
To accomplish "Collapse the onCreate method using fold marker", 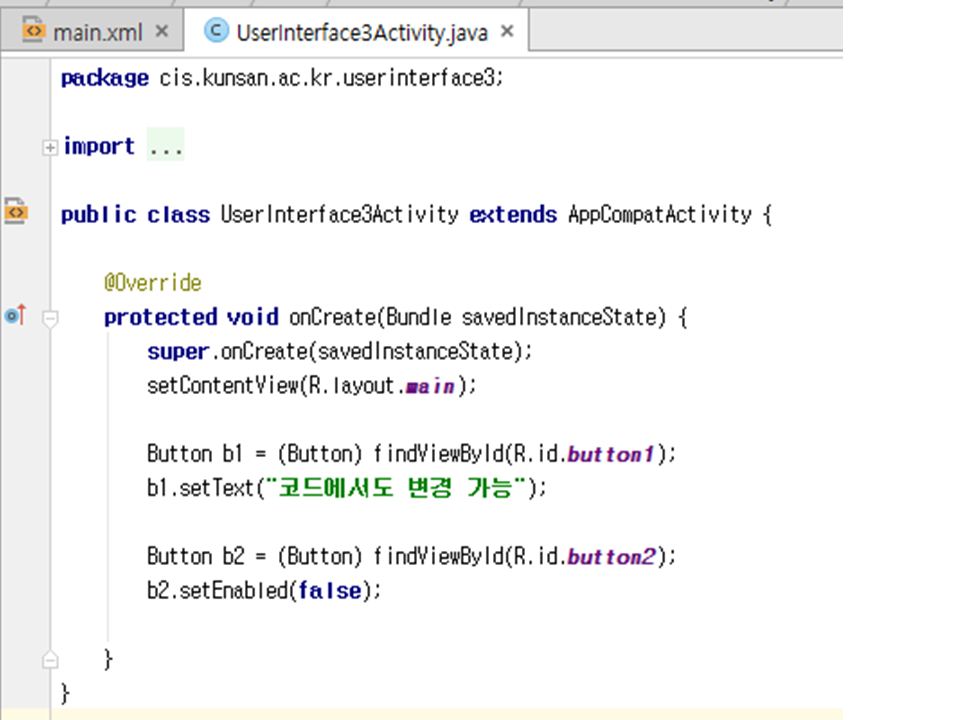I will coord(49,318).
